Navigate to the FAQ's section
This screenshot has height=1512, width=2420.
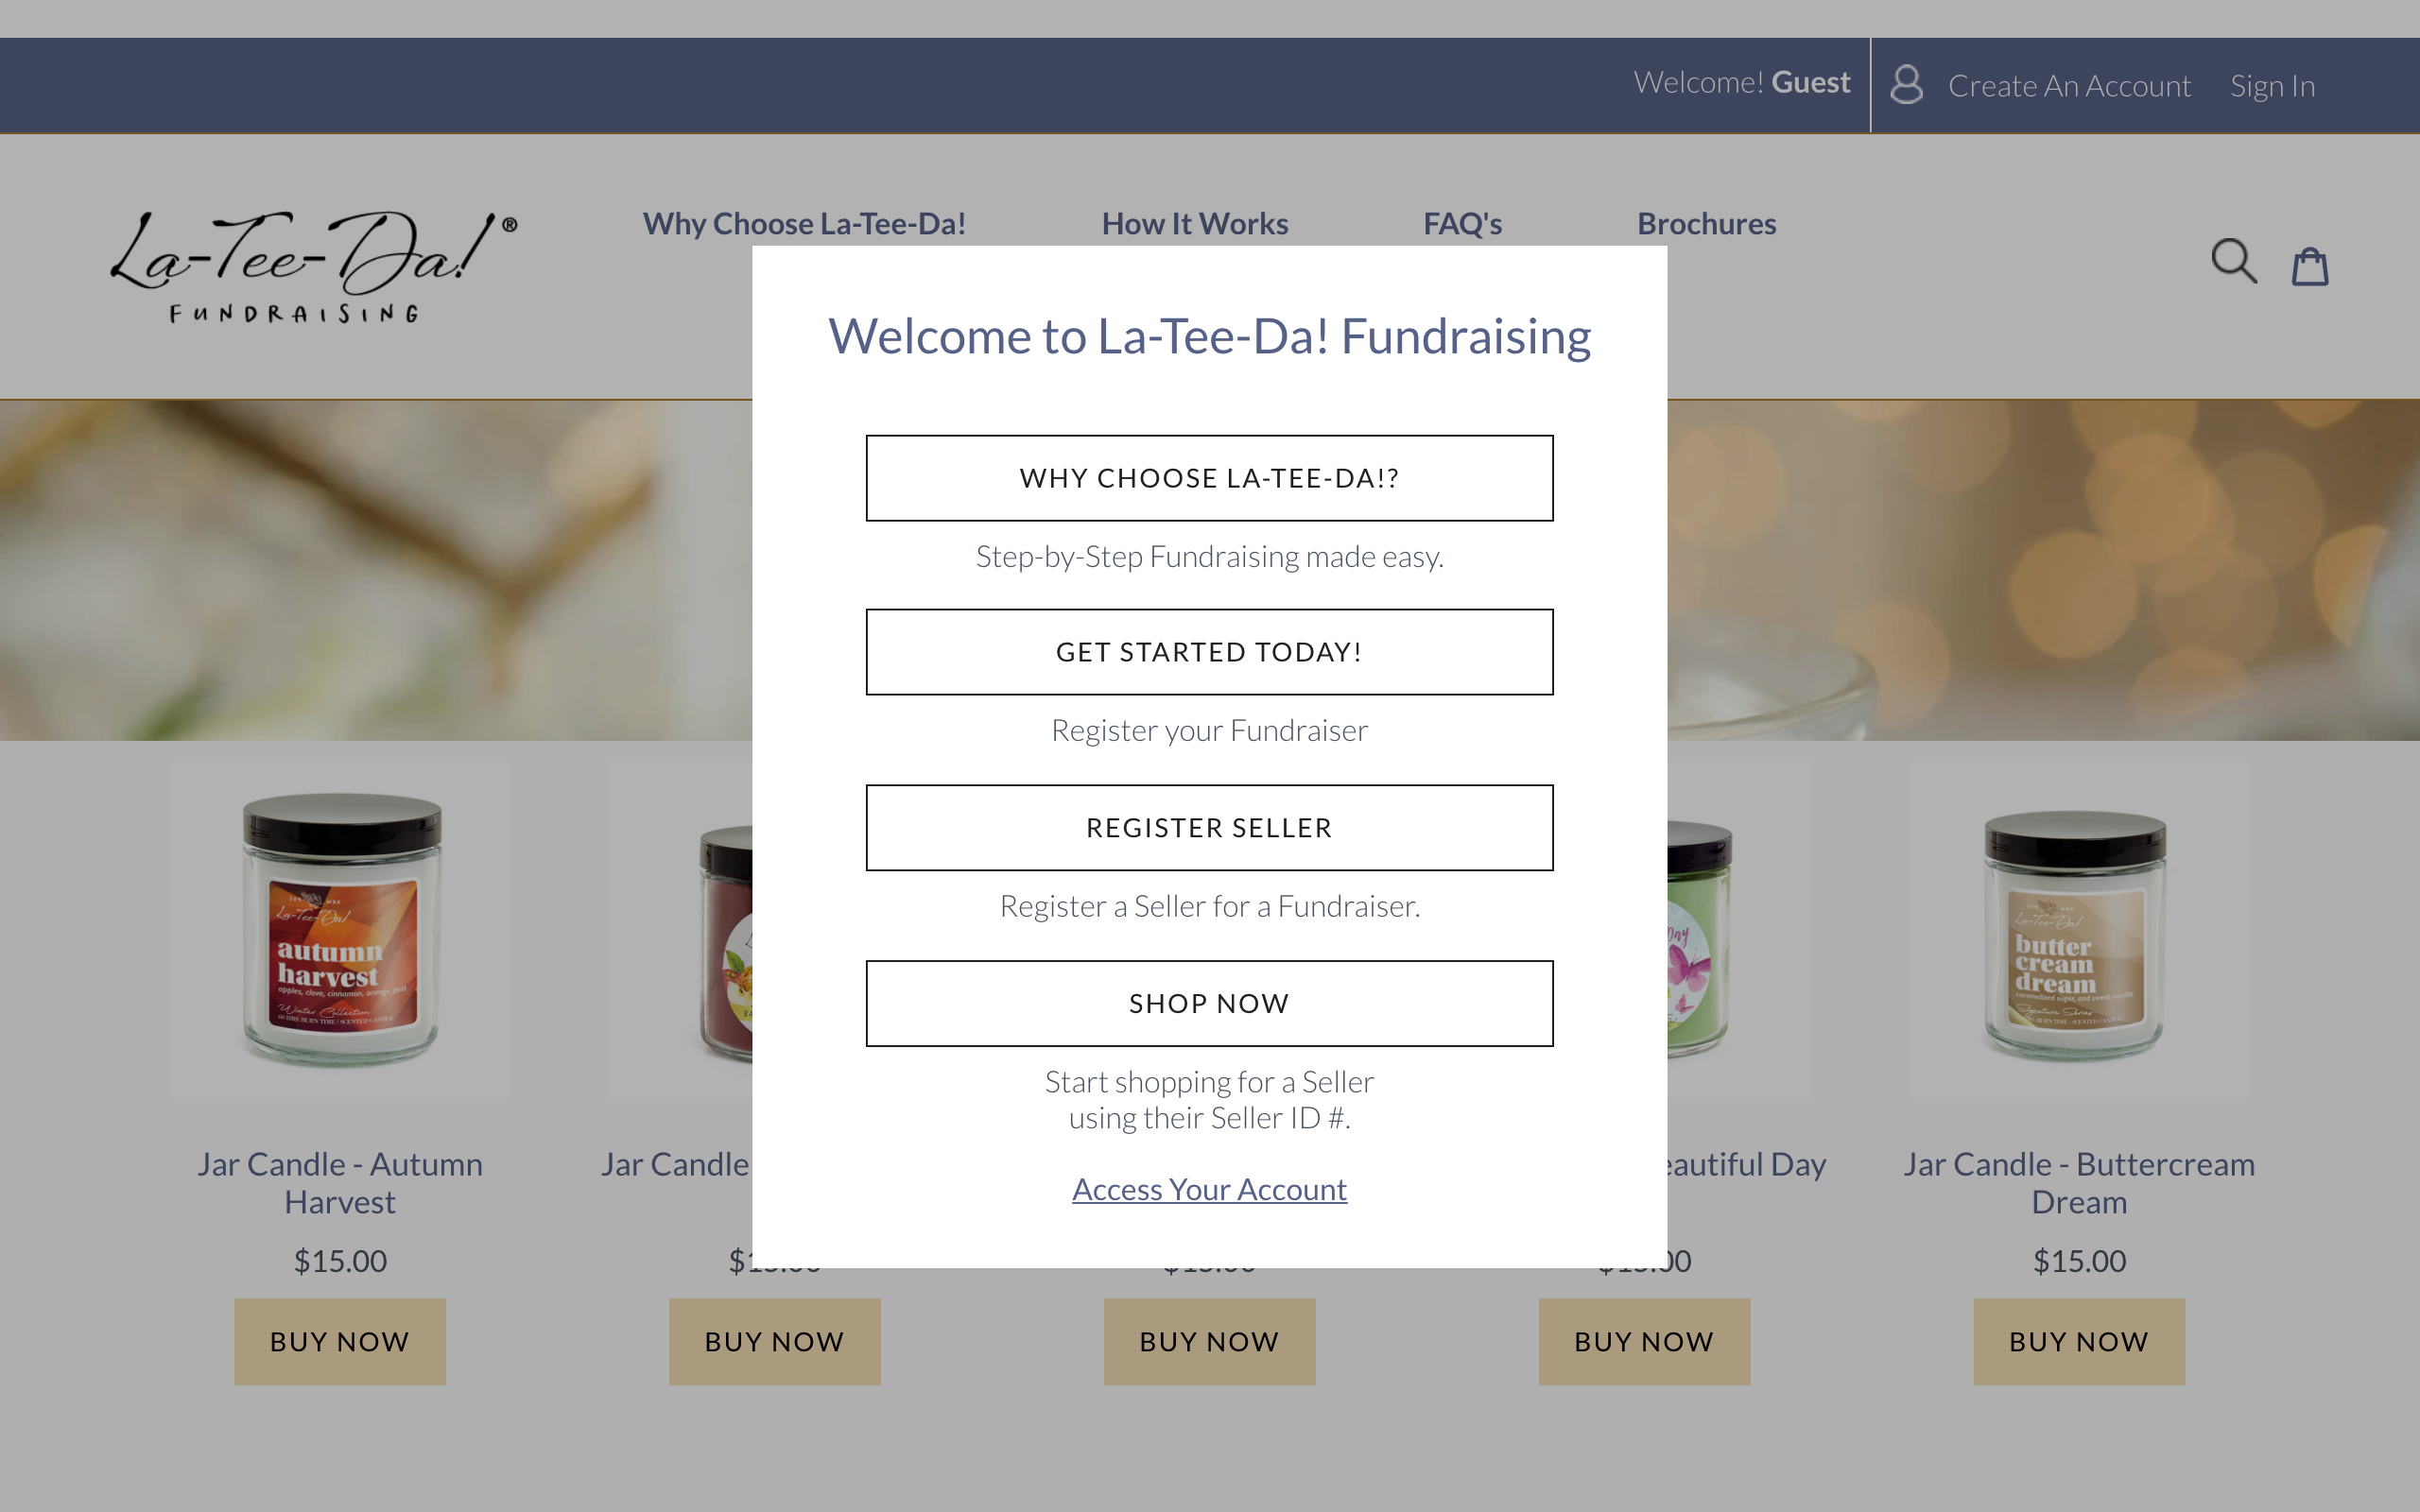1462,223
